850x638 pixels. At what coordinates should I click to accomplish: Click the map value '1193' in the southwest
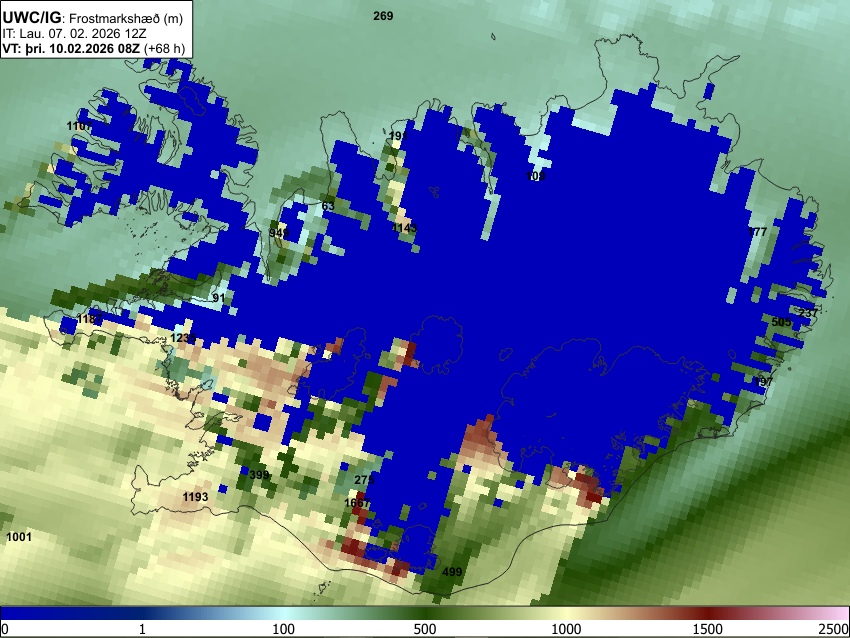coord(195,497)
